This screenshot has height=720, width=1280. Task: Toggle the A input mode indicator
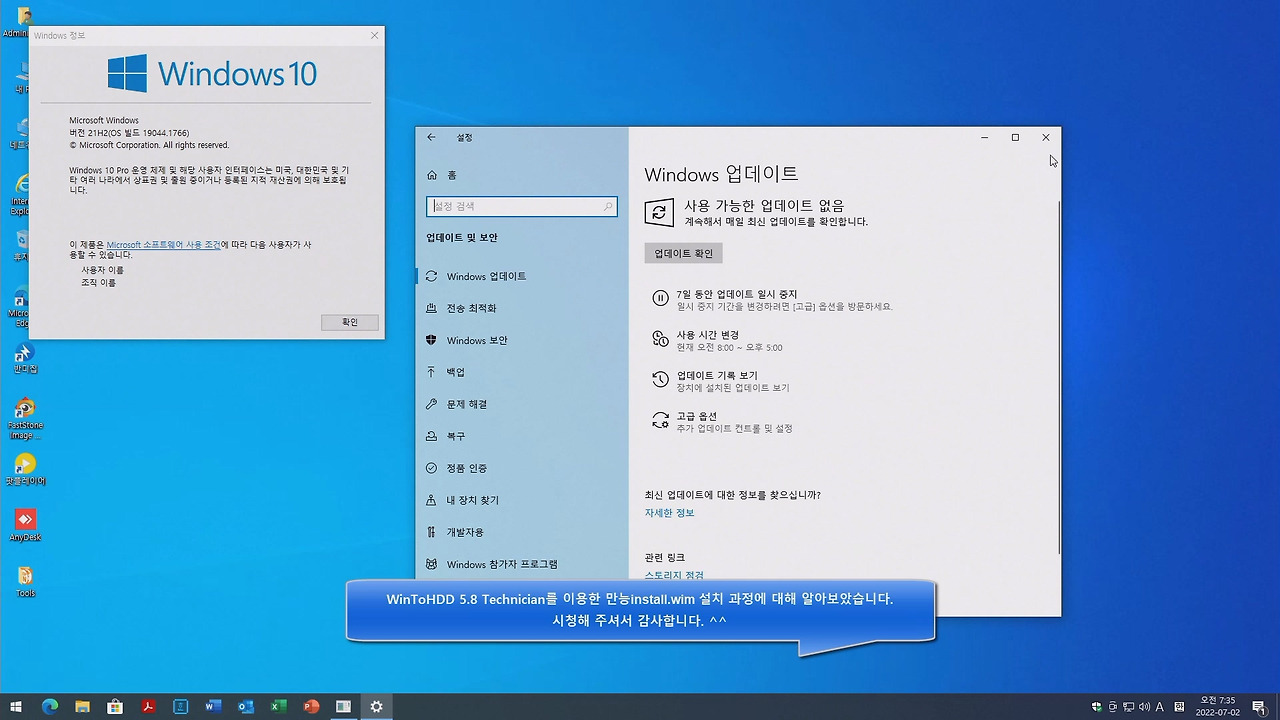(1158, 707)
